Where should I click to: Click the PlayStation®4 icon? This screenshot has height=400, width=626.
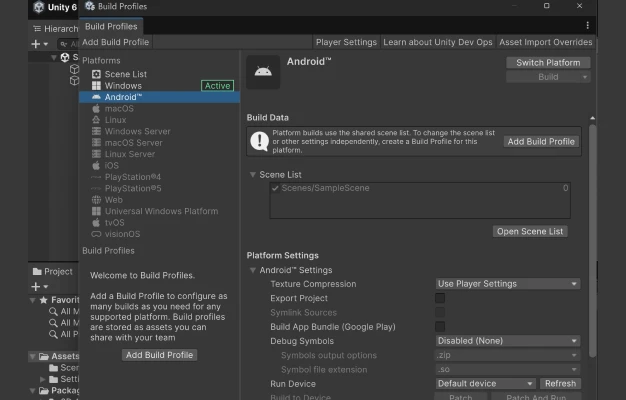click(x=96, y=177)
